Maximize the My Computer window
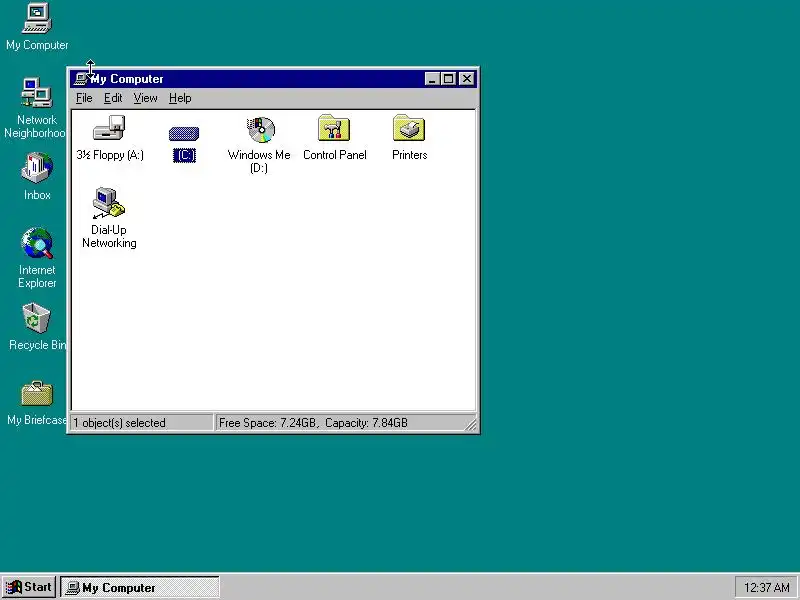This screenshot has width=800, height=600. 448,79
